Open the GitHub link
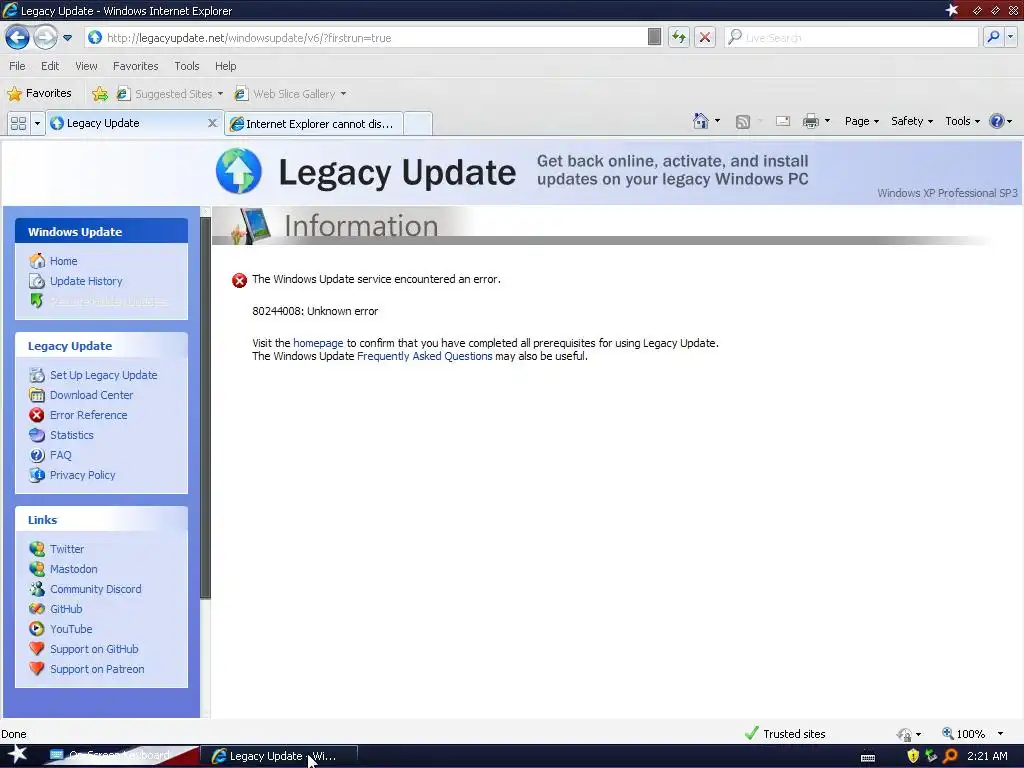This screenshot has width=1024, height=768. coord(66,609)
